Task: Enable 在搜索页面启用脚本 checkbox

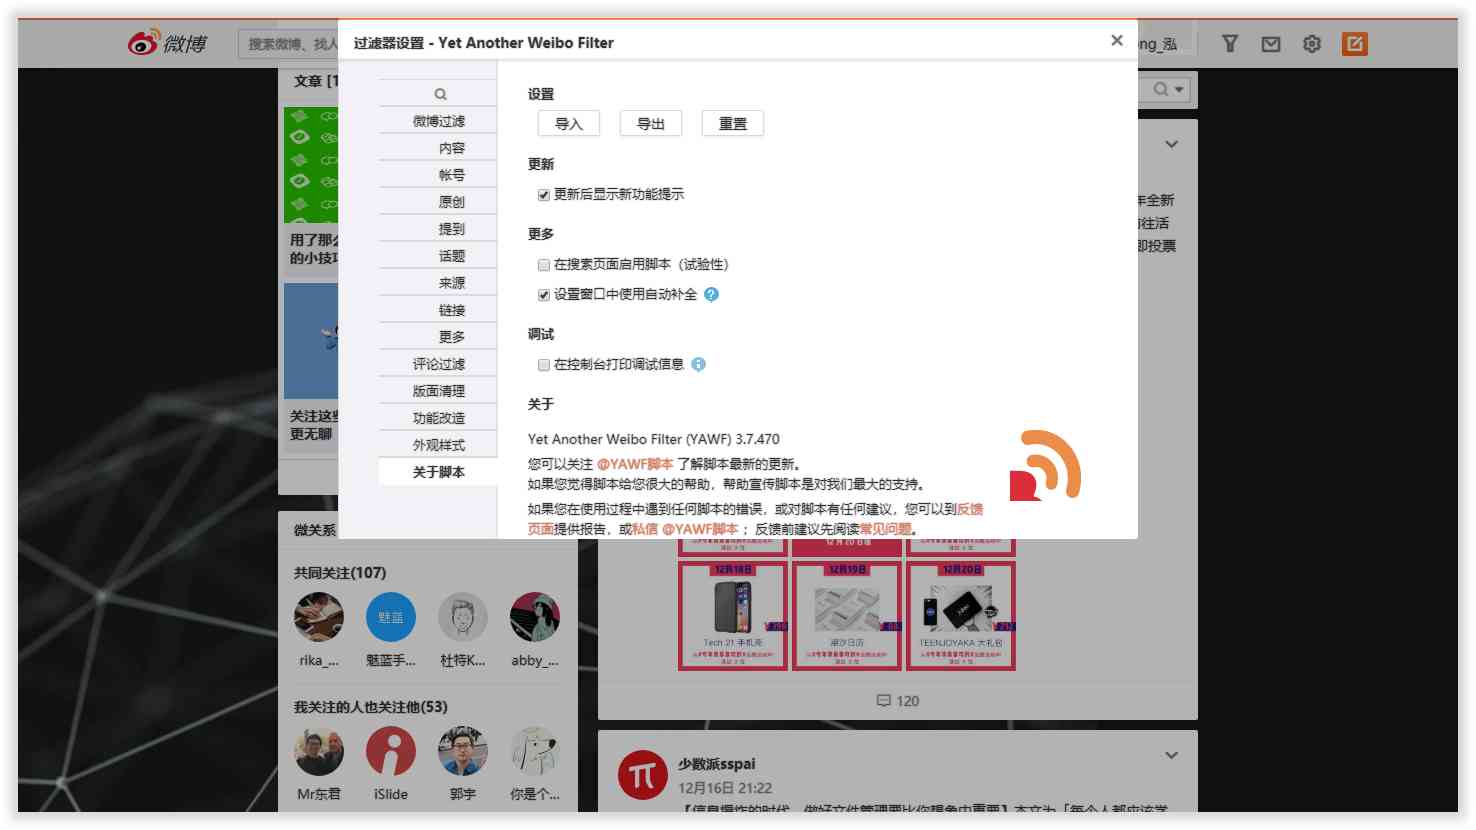Action: [x=544, y=265]
